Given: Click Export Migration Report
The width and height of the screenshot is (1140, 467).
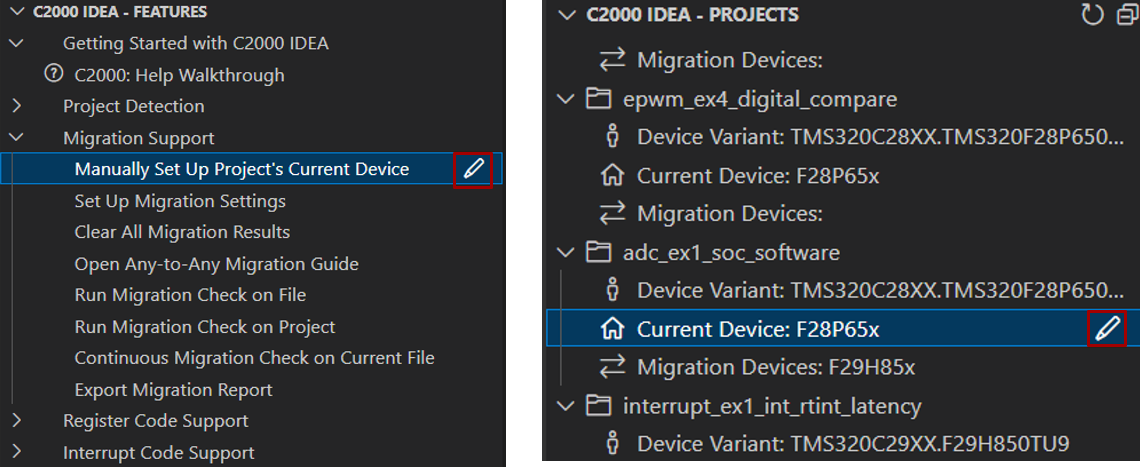Looking at the screenshot, I should pyautogui.click(x=173, y=390).
